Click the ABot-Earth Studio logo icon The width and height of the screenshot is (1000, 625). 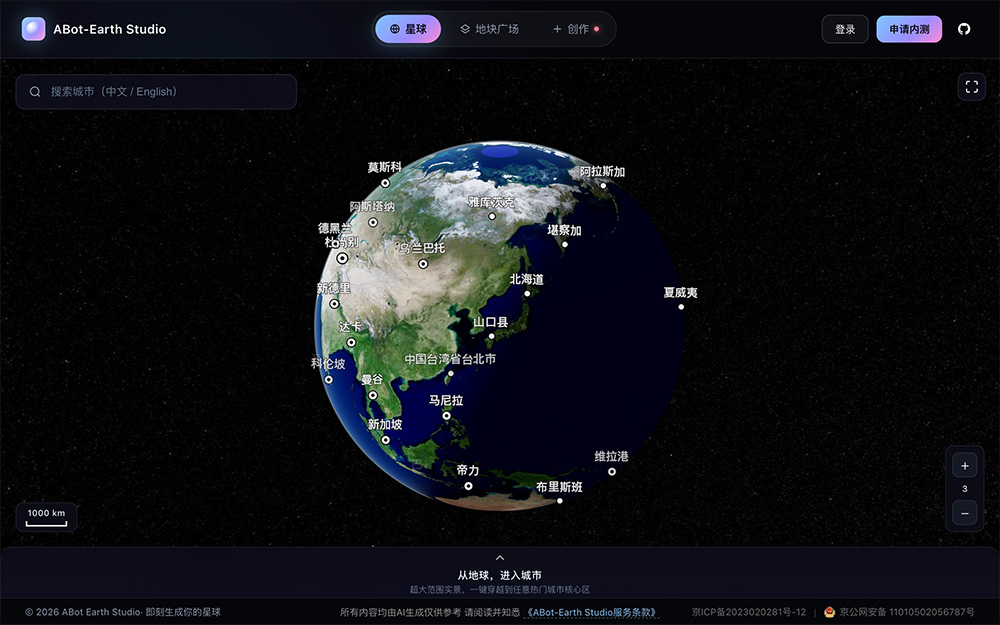pyautogui.click(x=33, y=29)
